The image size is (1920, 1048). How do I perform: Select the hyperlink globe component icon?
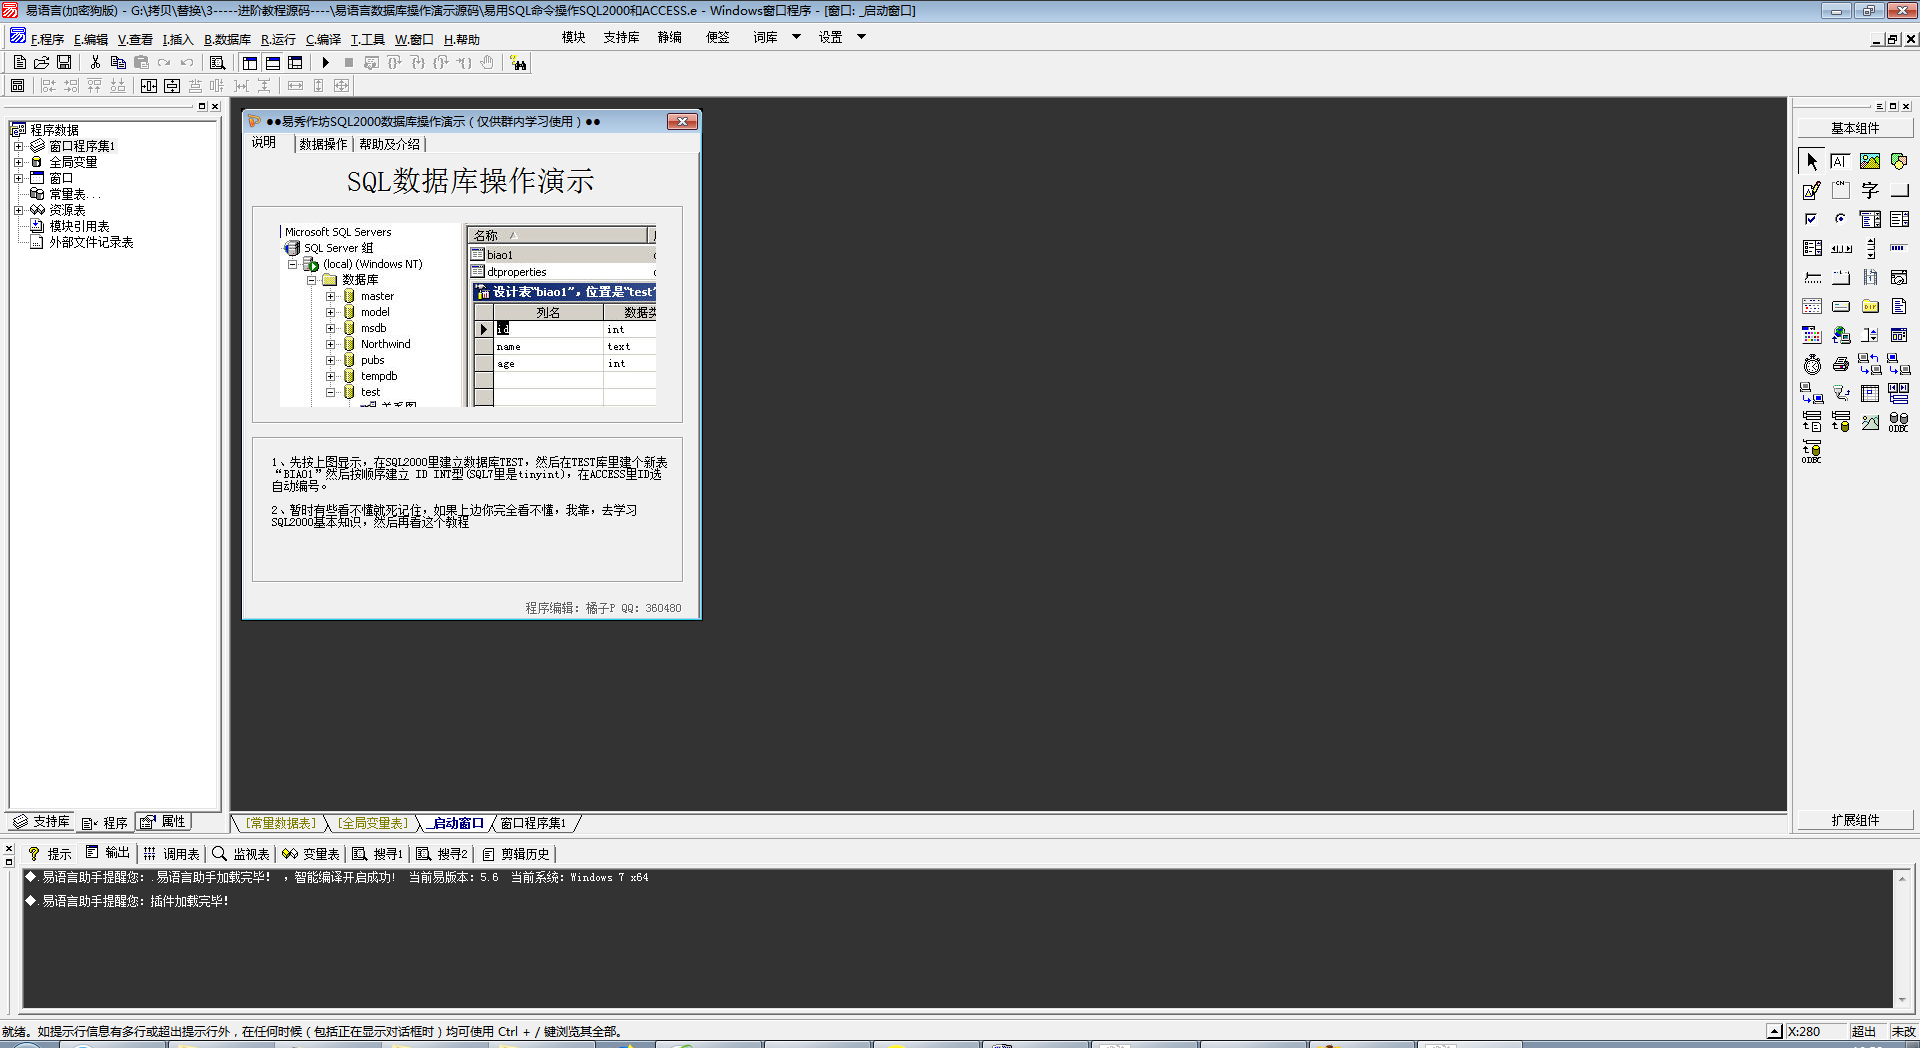1840,335
